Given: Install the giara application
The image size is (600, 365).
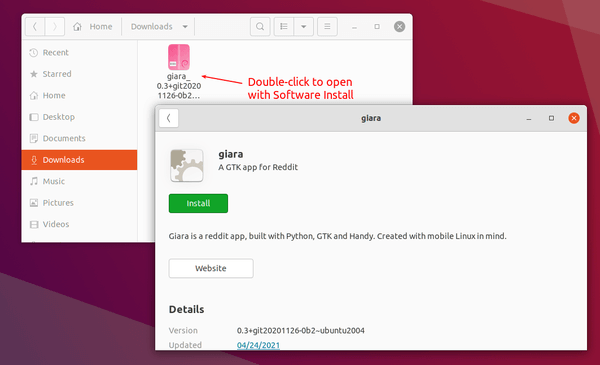Looking at the screenshot, I should coord(198,203).
